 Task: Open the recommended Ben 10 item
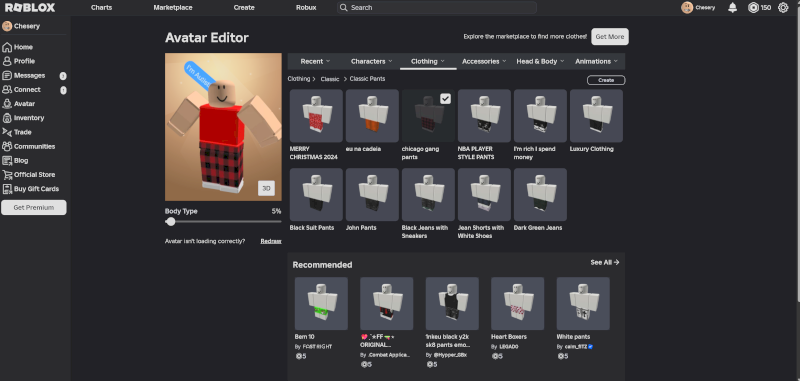[321, 303]
